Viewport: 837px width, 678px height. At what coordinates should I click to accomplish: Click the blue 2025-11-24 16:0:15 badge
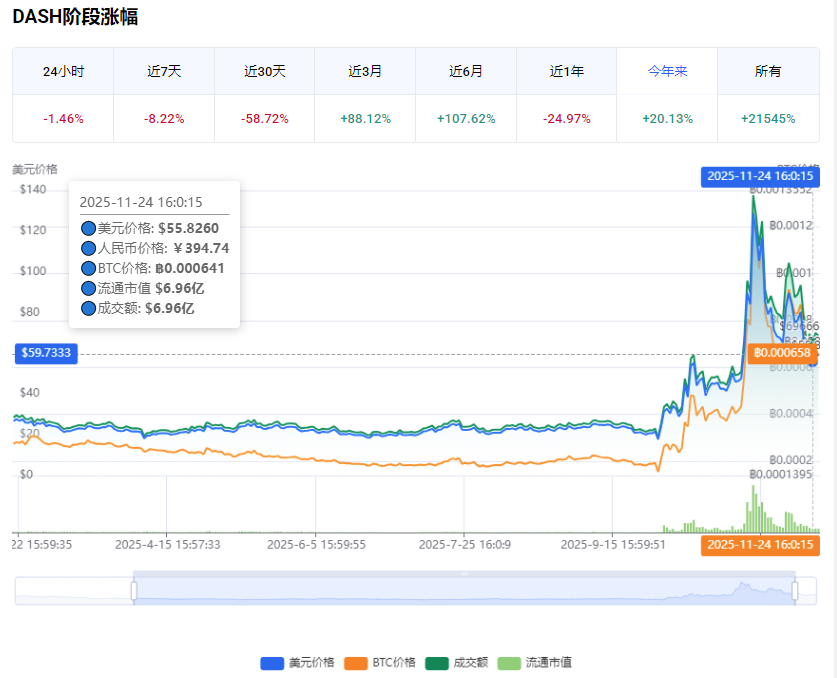pyautogui.click(x=760, y=176)
